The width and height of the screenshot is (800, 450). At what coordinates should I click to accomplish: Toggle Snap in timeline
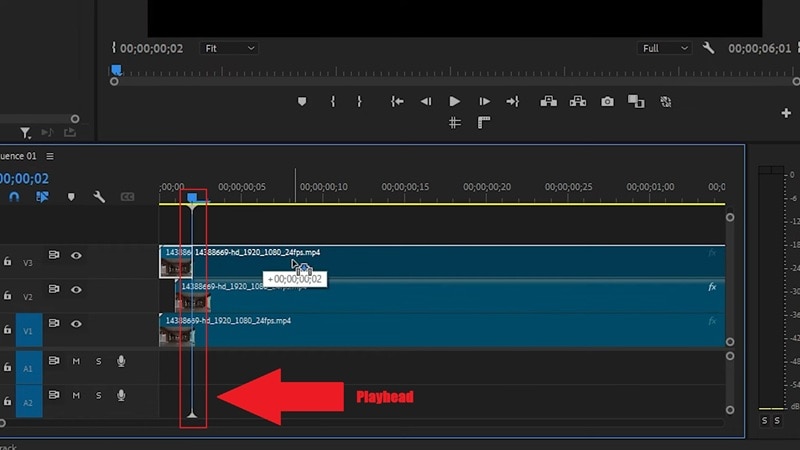coord(14,197)
